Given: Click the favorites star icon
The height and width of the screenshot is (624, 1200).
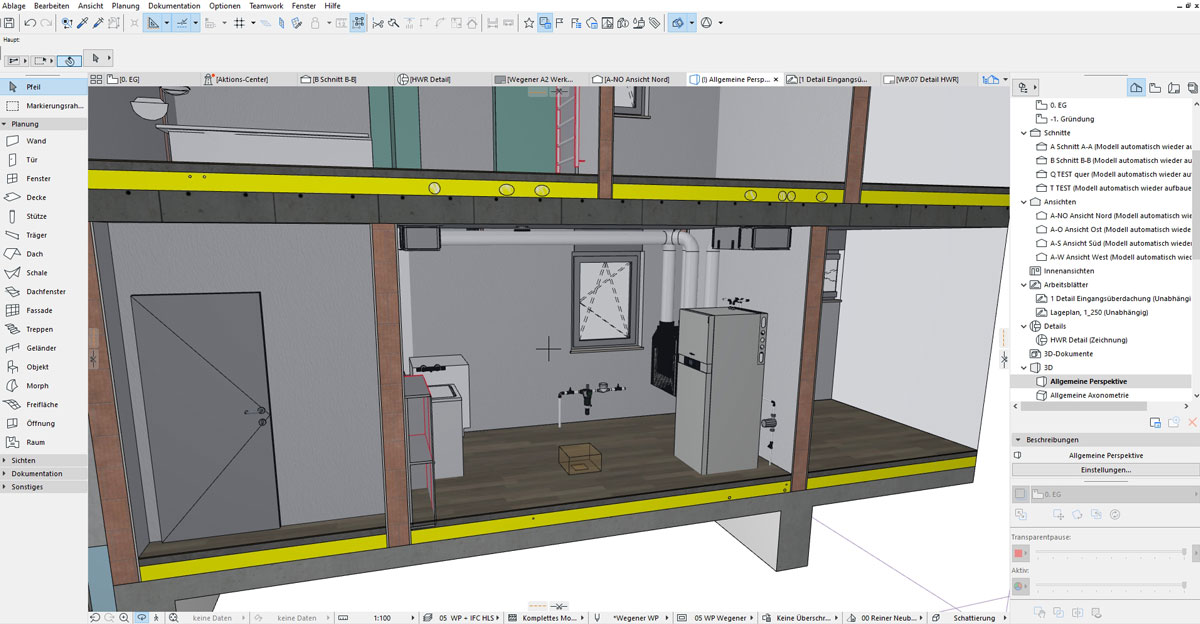Looking at the screenshot, I should pos(529,22).
